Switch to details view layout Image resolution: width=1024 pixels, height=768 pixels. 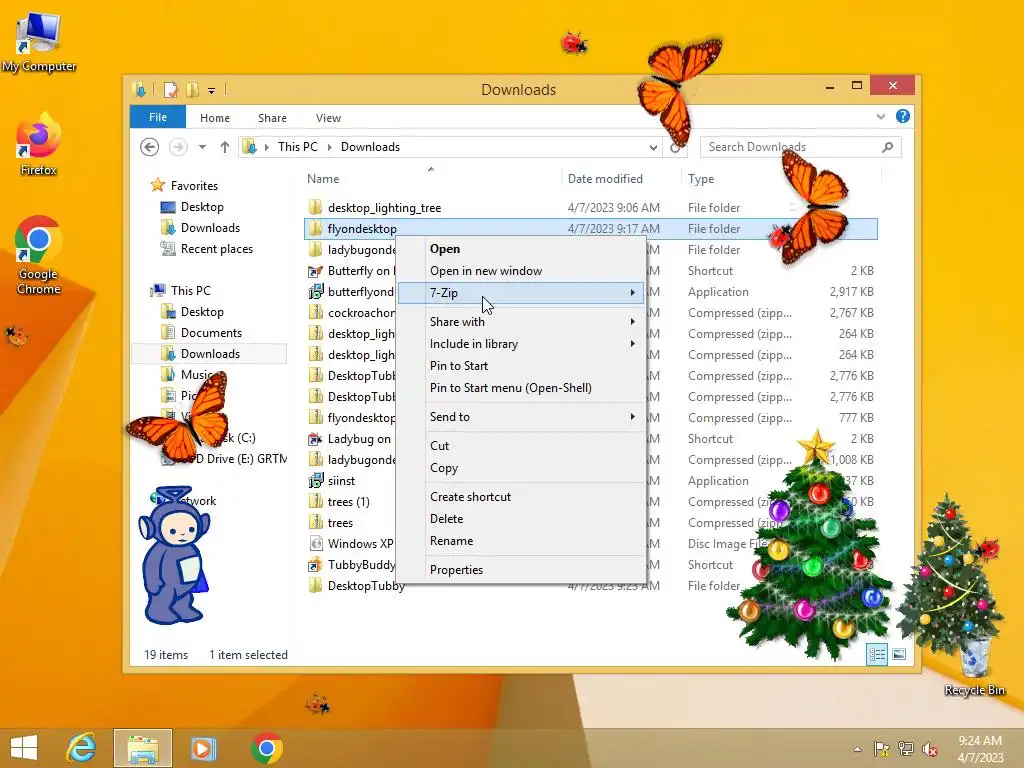click(876, 654)
